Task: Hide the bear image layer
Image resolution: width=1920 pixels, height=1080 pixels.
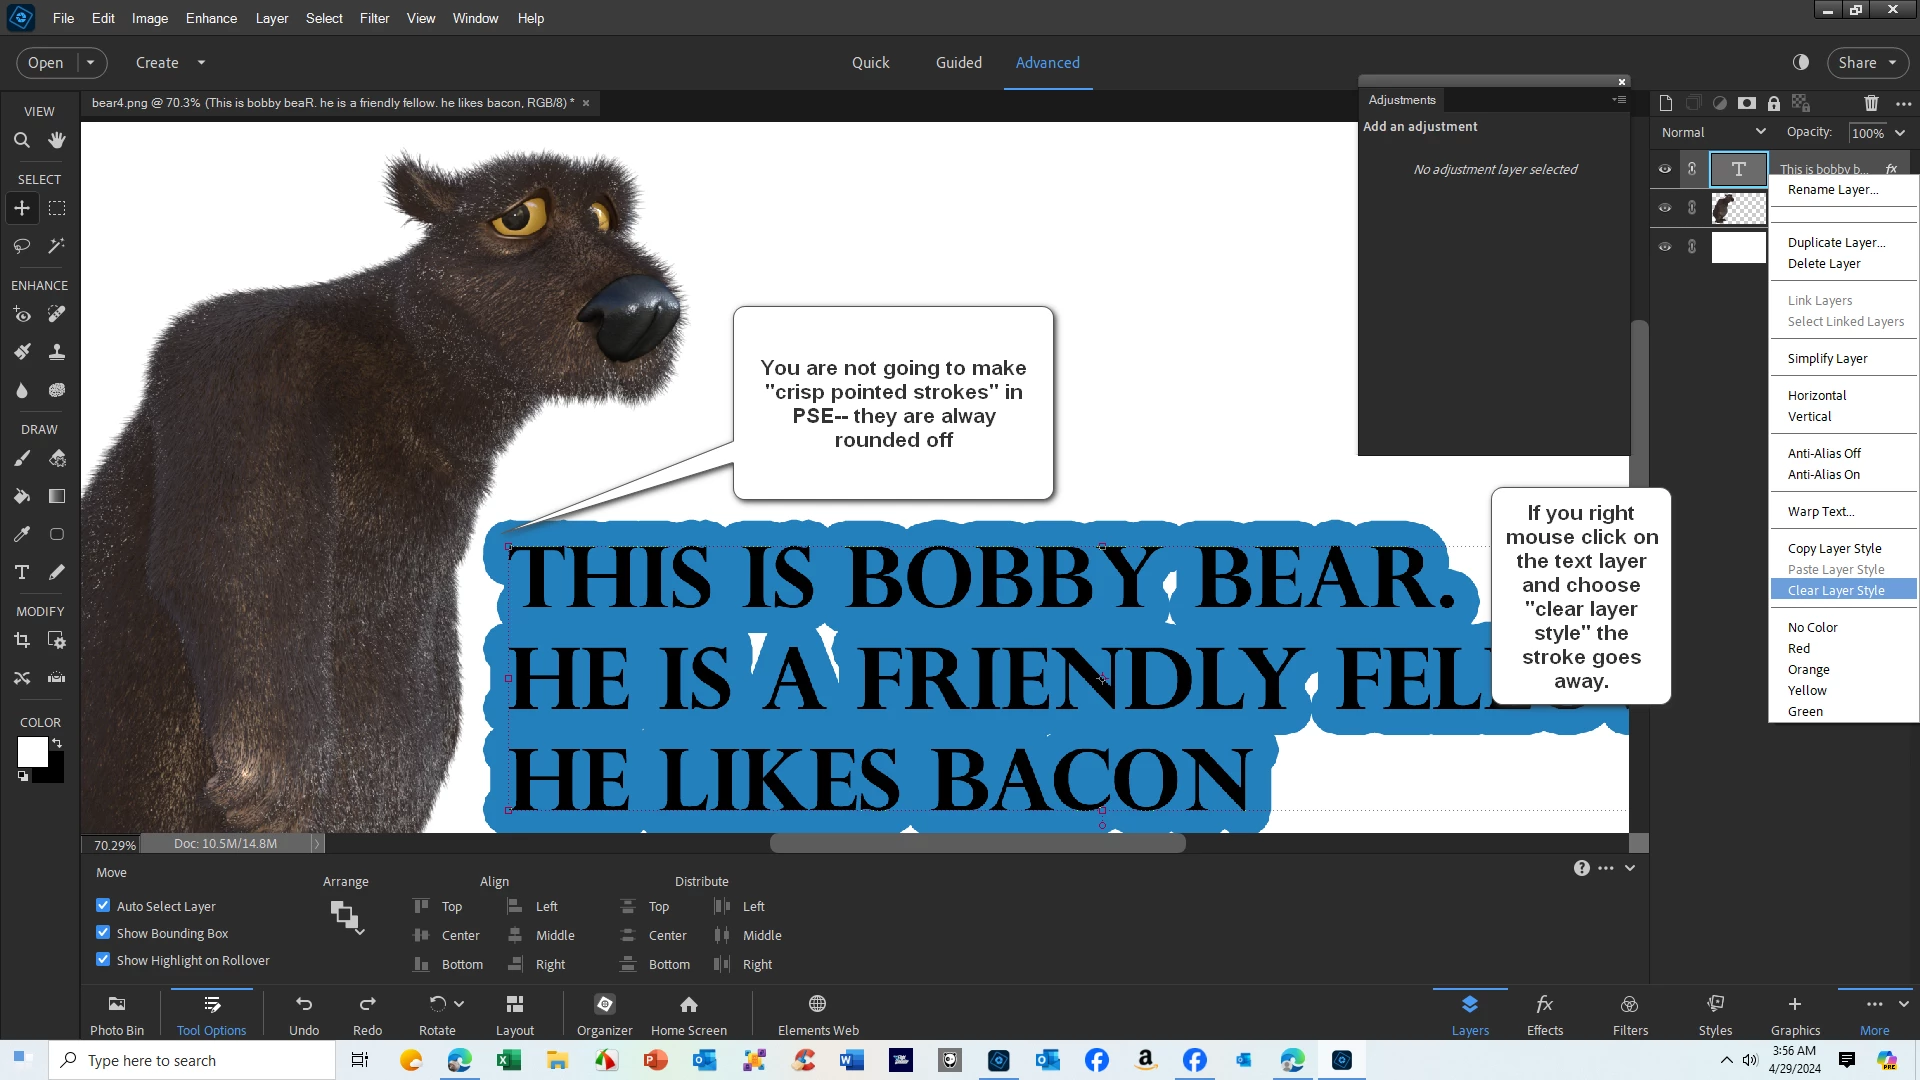Action: 1665,208
